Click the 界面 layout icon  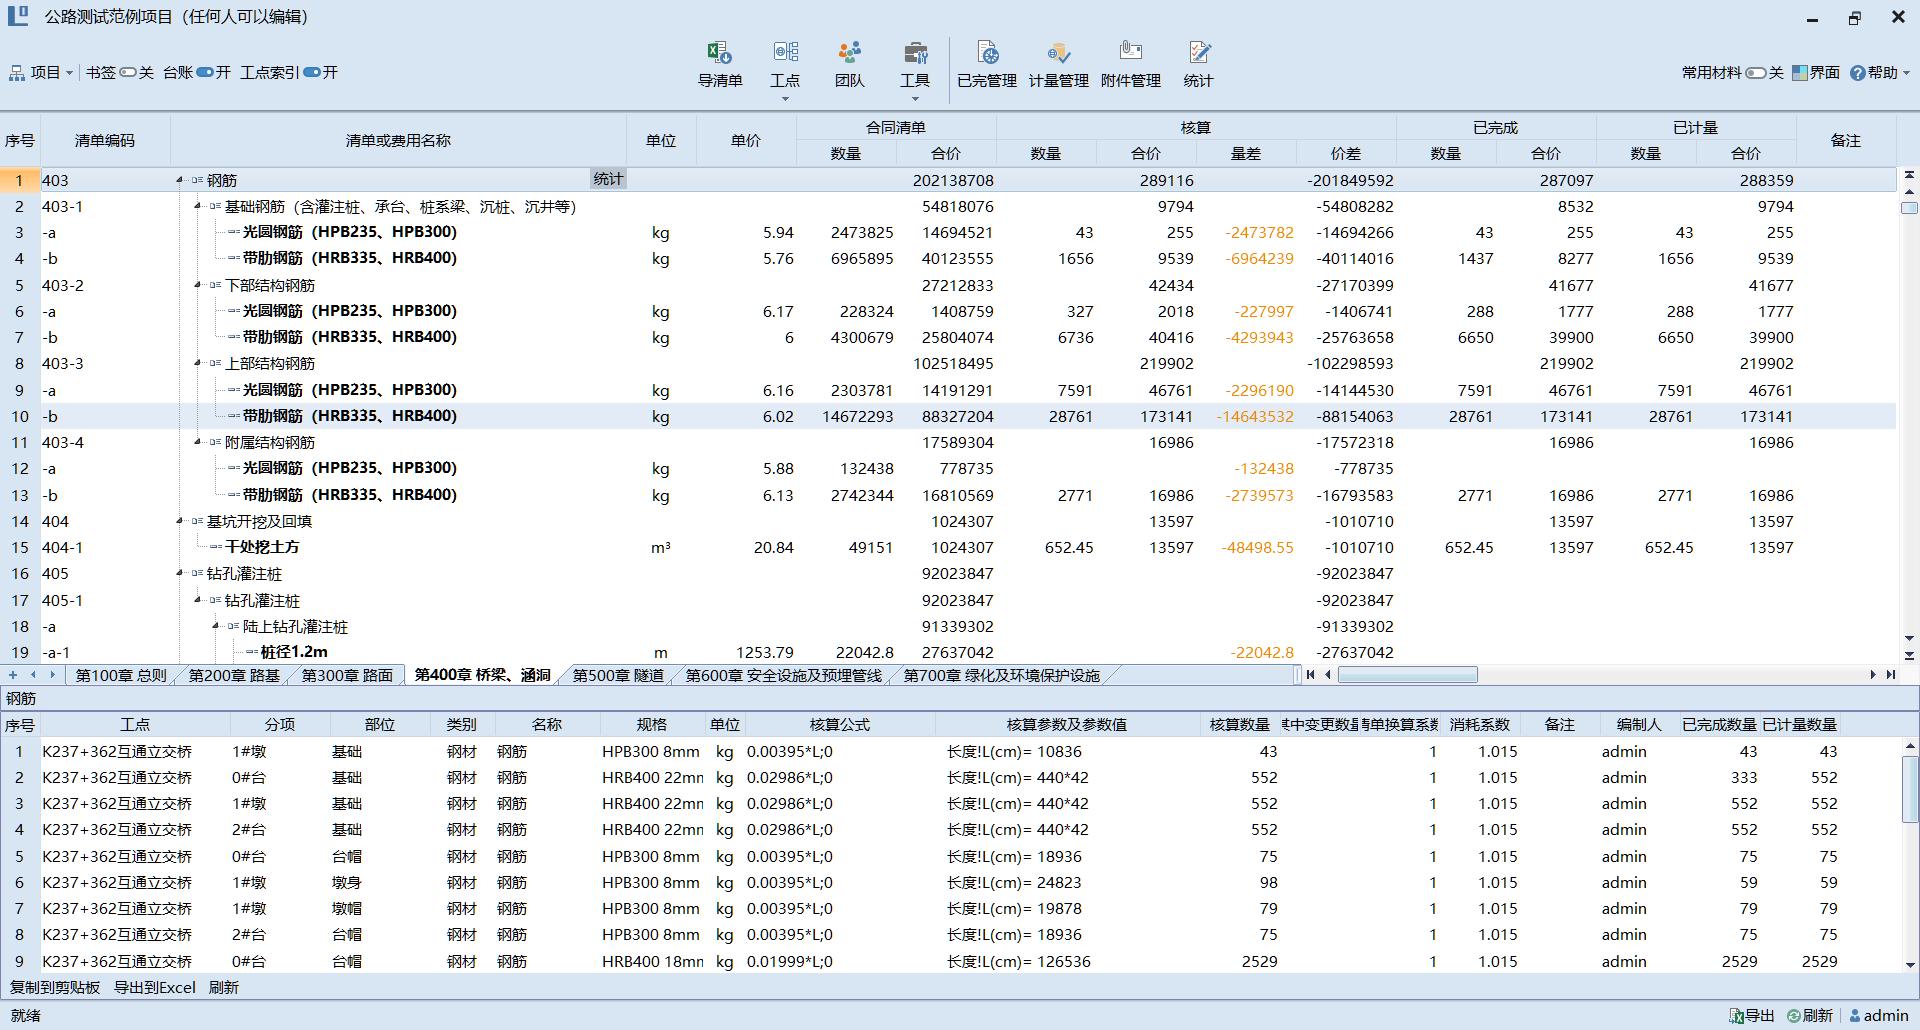tap(1800, 73)
